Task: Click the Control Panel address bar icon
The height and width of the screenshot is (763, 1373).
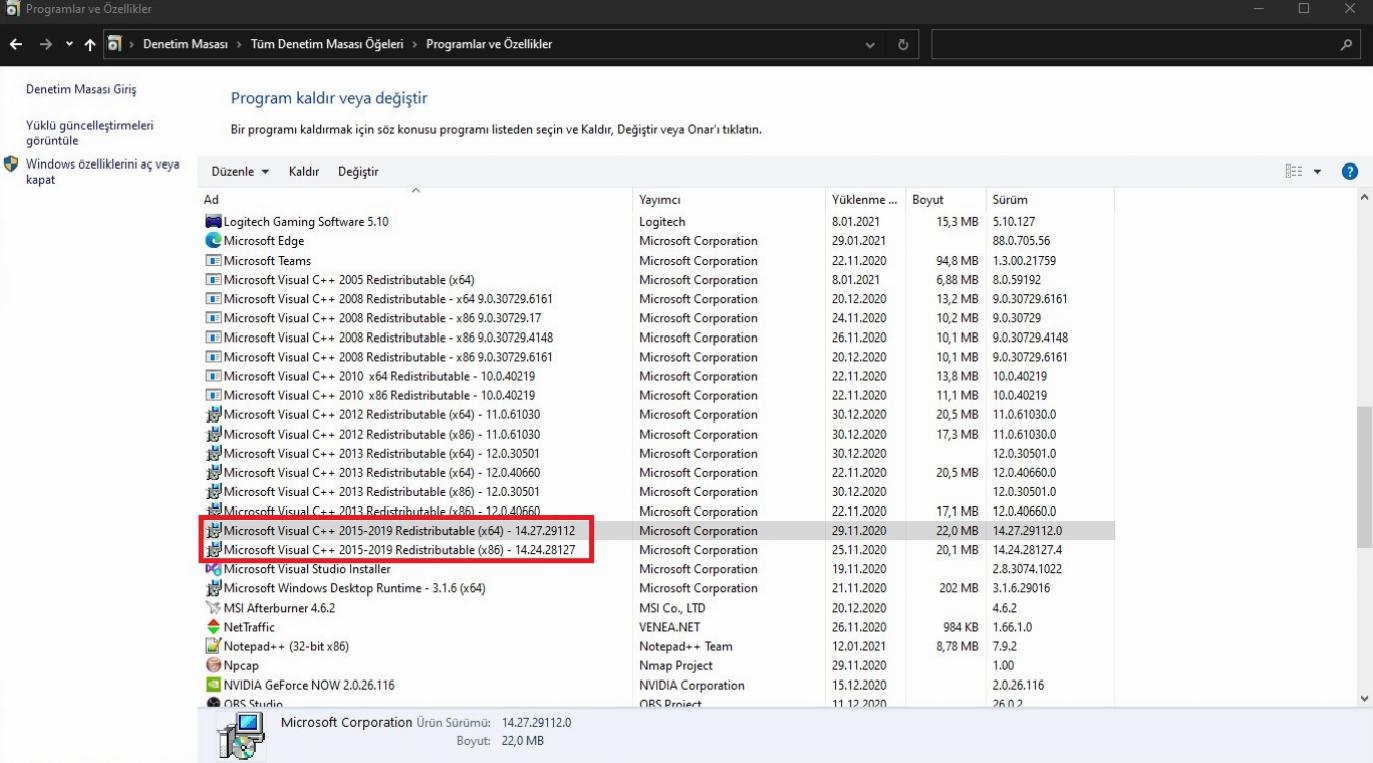Action: pos(115,45)
